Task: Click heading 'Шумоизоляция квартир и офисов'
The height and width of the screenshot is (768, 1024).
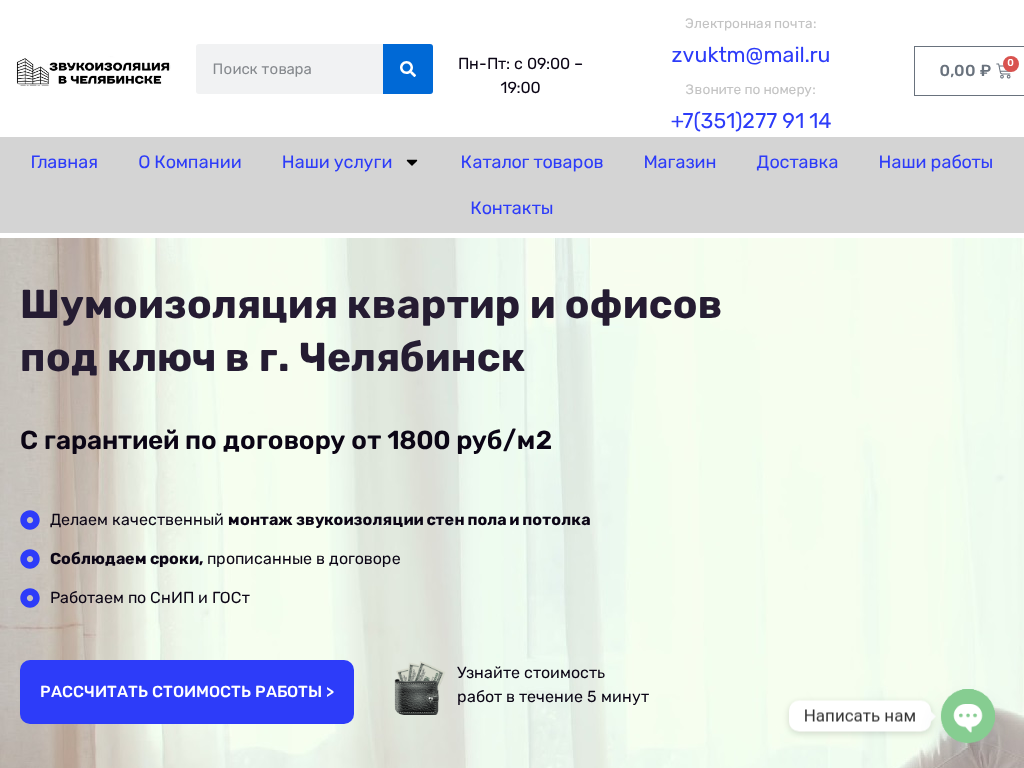Action: pos(370,305)
